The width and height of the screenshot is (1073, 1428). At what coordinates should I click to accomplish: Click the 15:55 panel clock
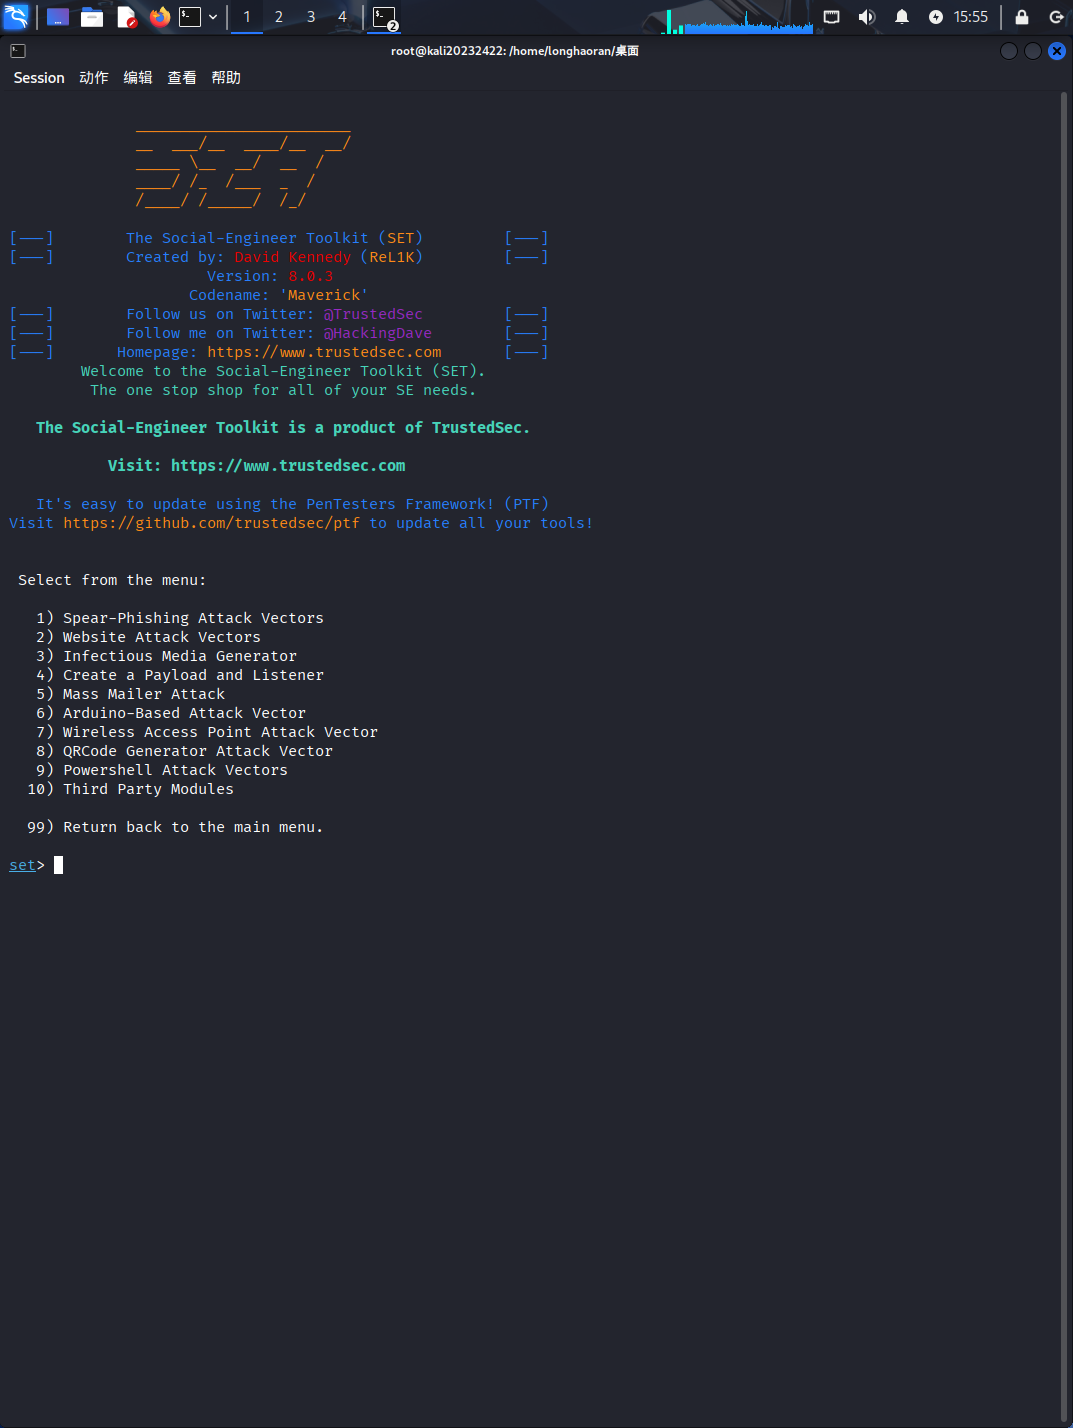coord(970,17)
